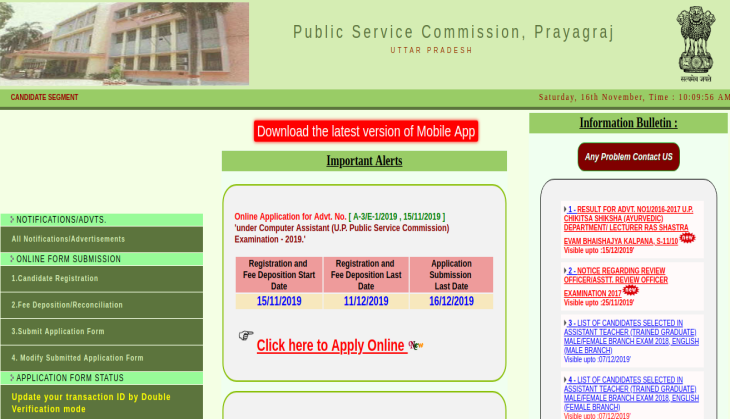Click the submission last date 16/12/2019 cell
The height and width of the screenshot is (419, 730).
[x=451, y=301]
